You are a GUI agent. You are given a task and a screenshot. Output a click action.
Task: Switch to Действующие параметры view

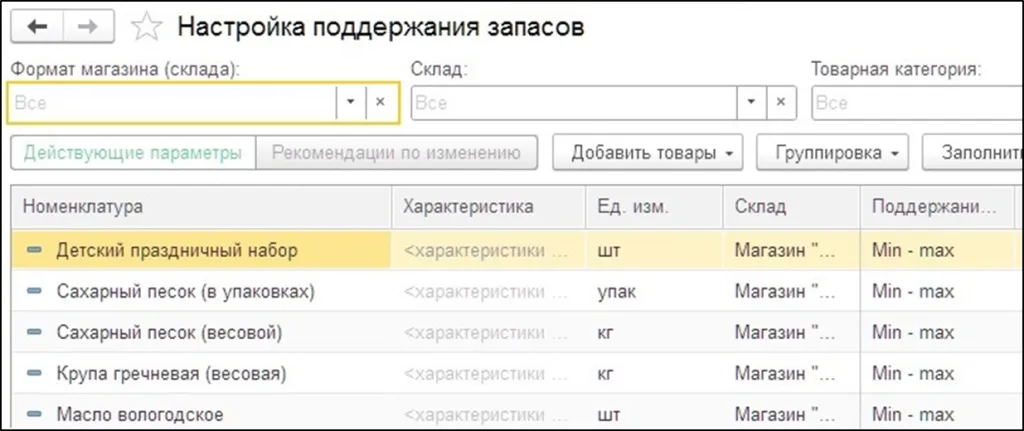[x=133, y=153]
